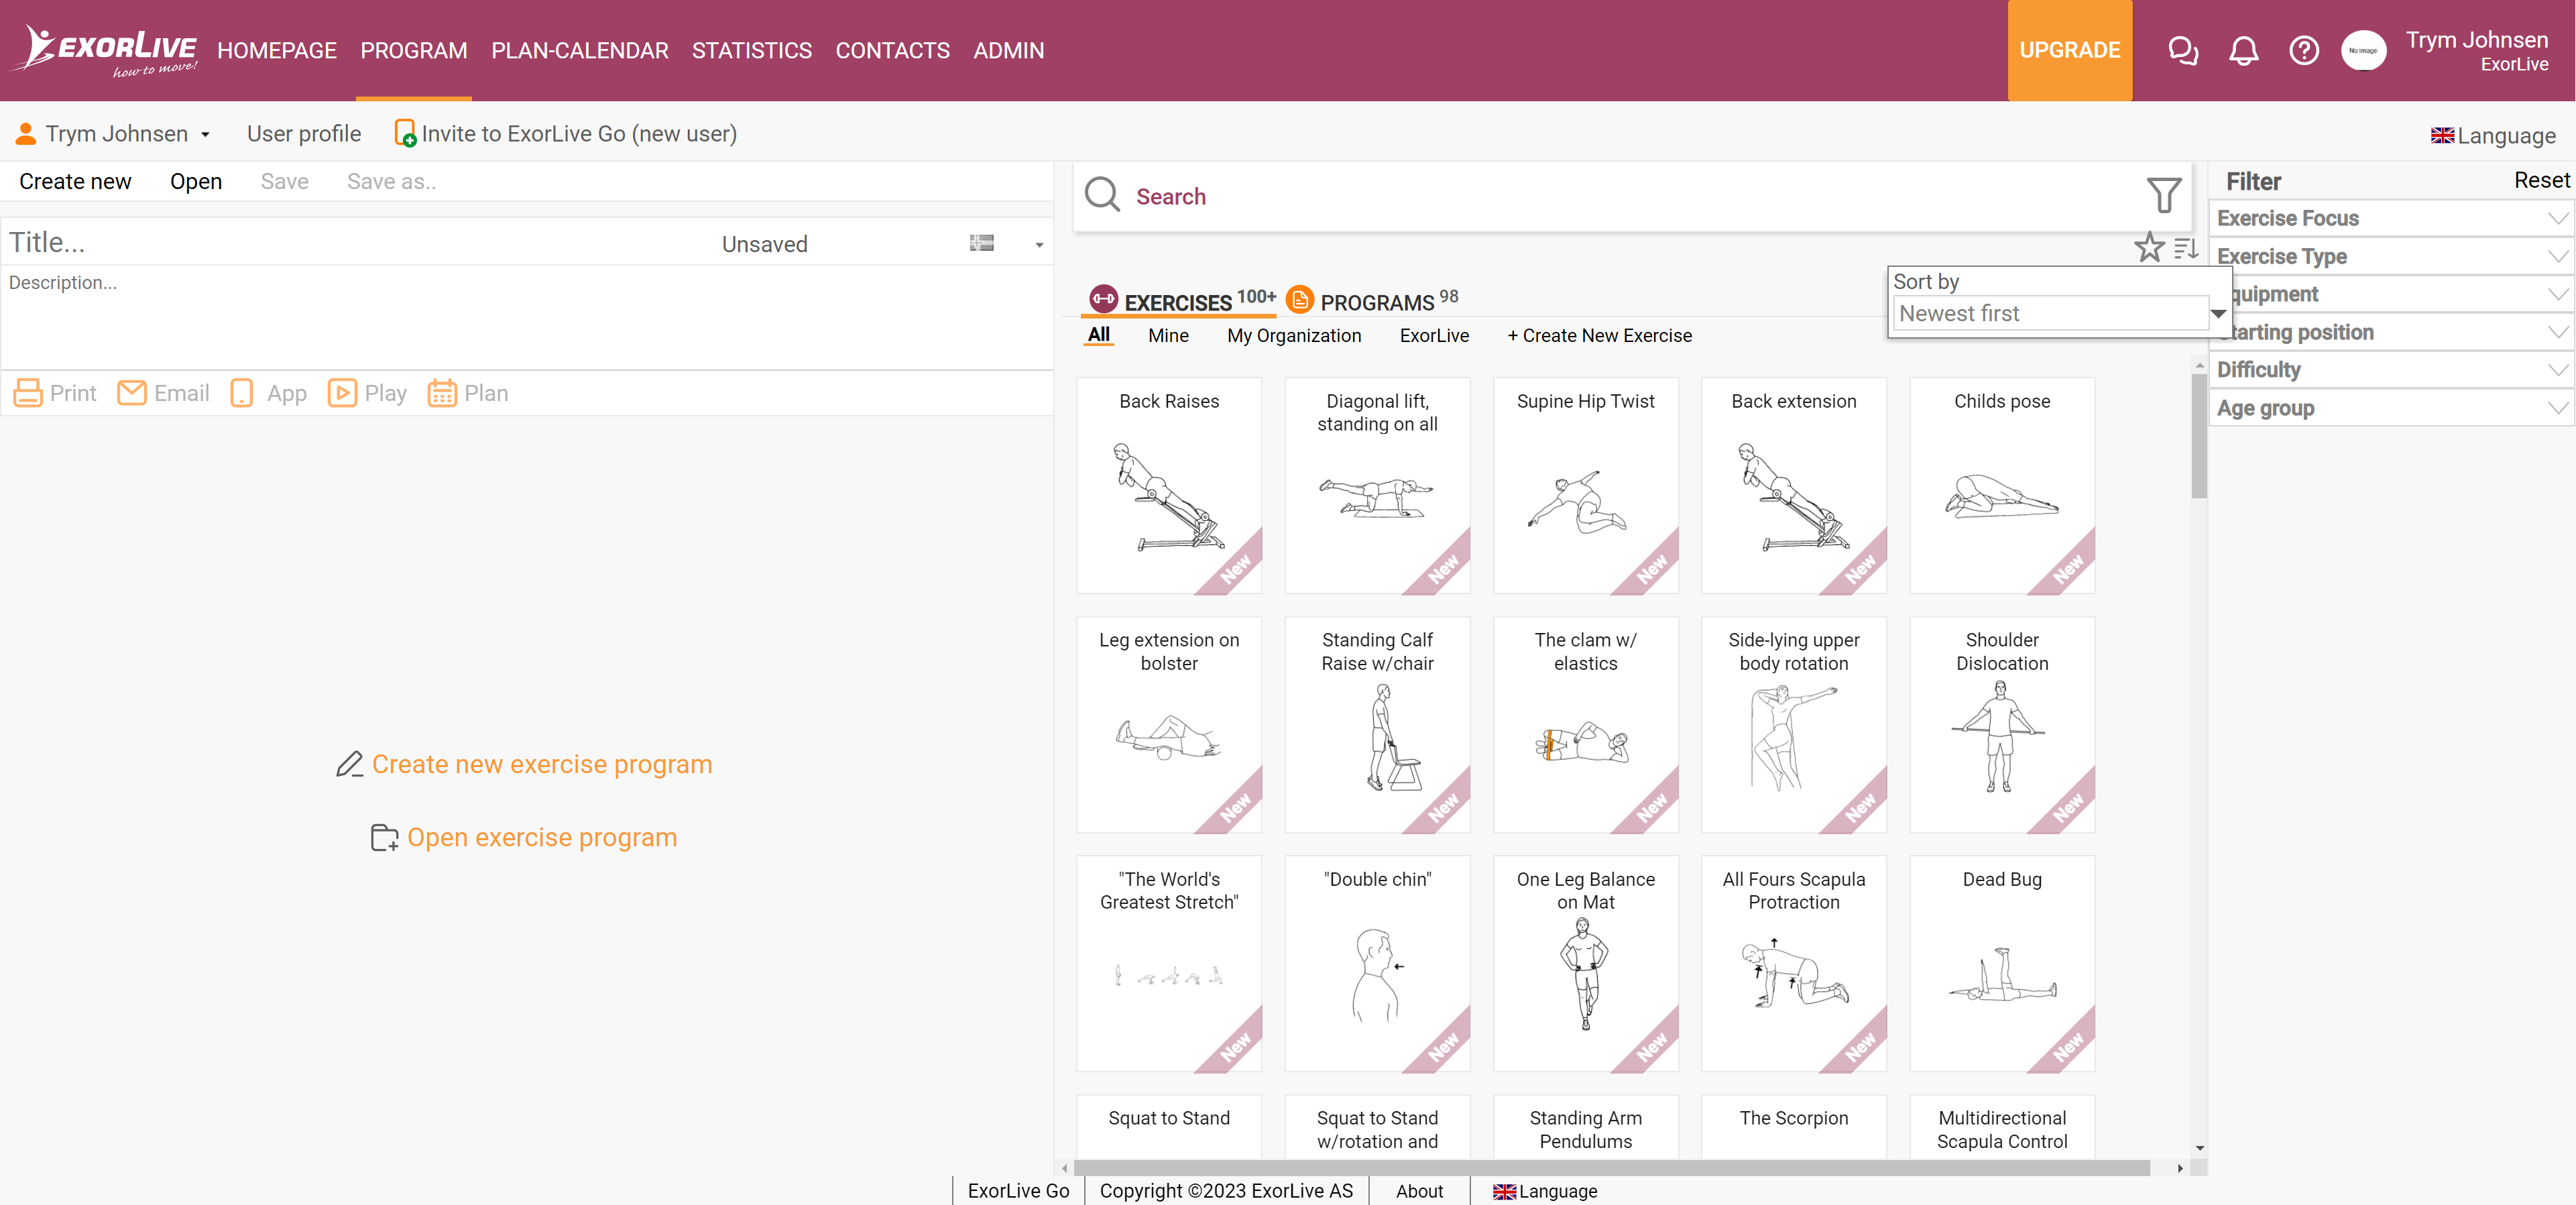The width and height of the screenshot is (2576, 1205).
Task: Click the About footer link
Action: (1419, 1191)
